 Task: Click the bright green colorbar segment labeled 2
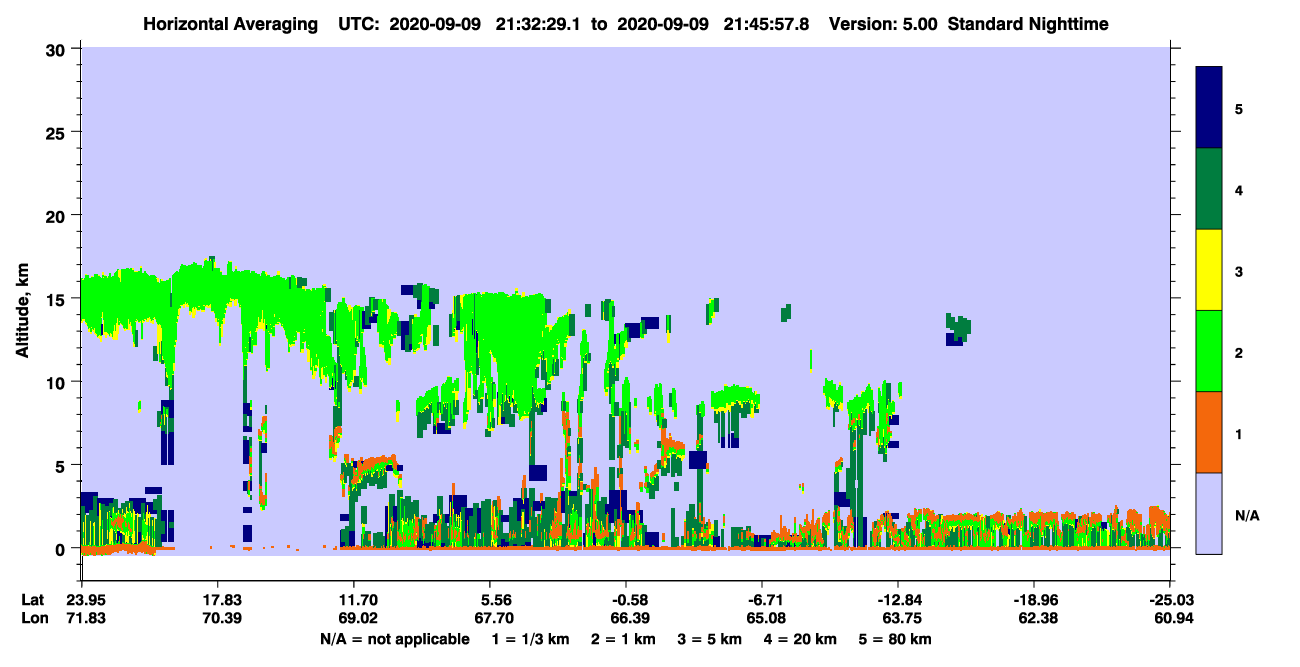click(x=1209, y=351)
